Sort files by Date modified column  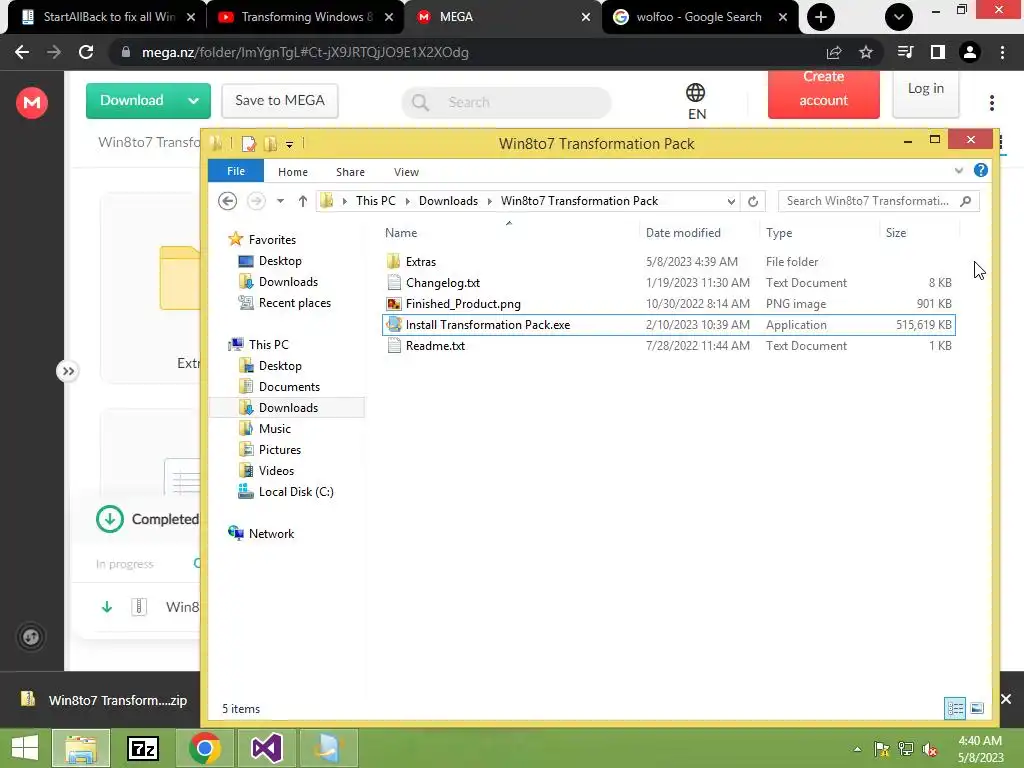click(683, 232)
